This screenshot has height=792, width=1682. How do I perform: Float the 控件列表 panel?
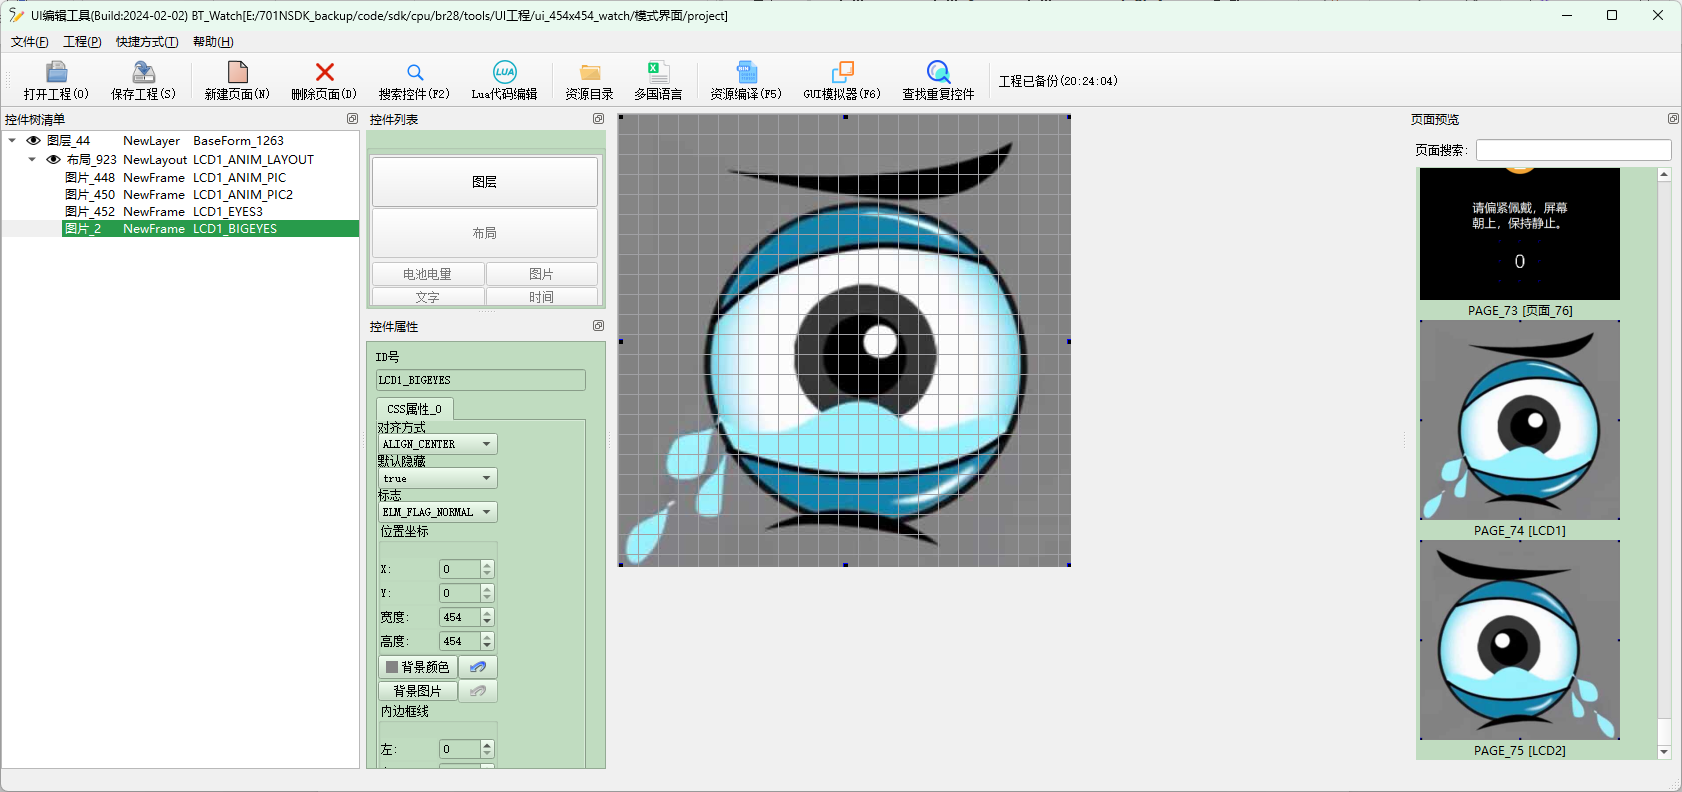click(x=598, y=119)
